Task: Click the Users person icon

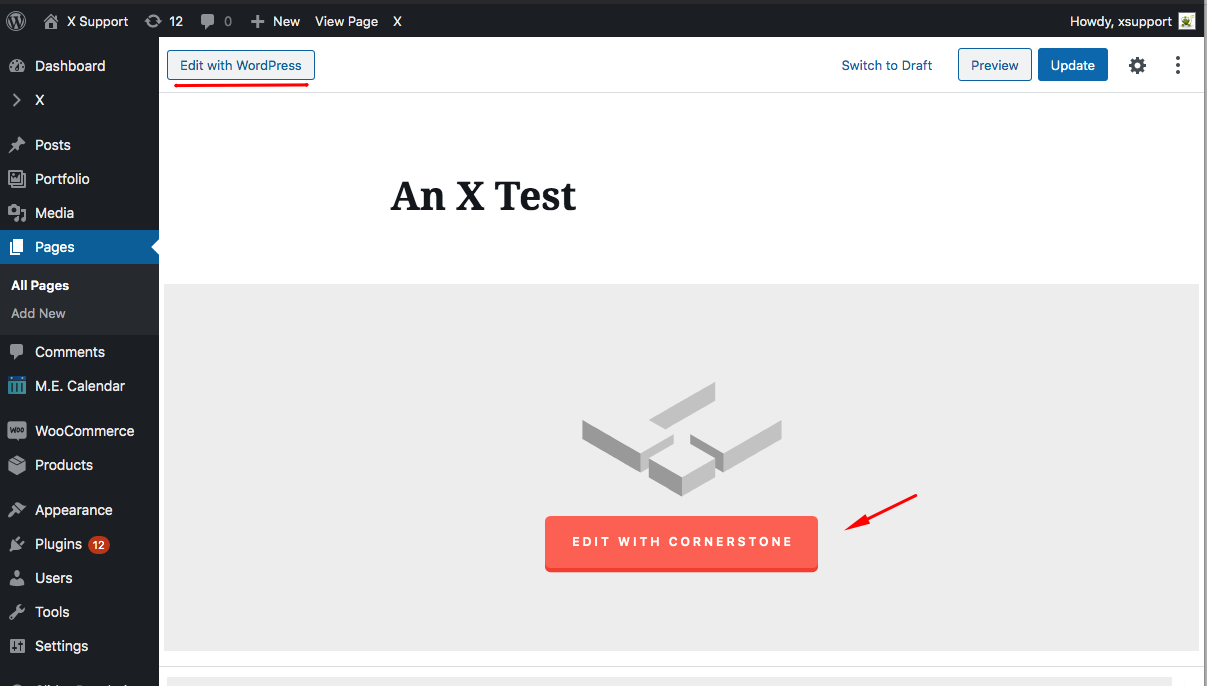Action: (x=17, y=578)
